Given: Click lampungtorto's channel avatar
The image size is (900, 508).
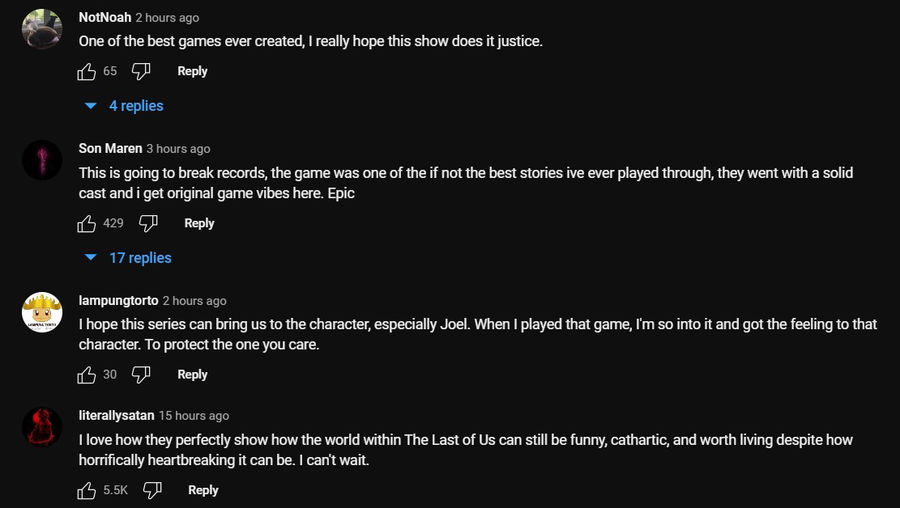Looking at the screenshot, I should (42, 312).
